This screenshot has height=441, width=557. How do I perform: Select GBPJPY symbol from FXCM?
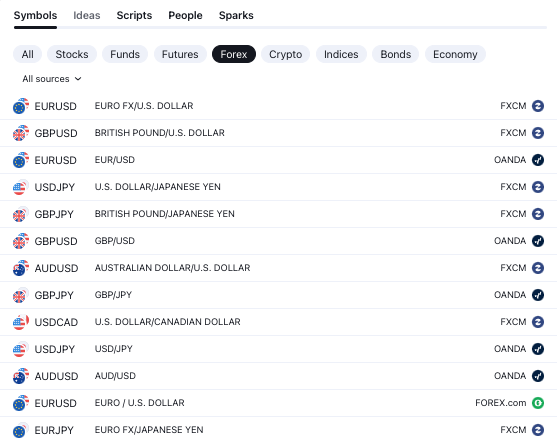[54, 214]
